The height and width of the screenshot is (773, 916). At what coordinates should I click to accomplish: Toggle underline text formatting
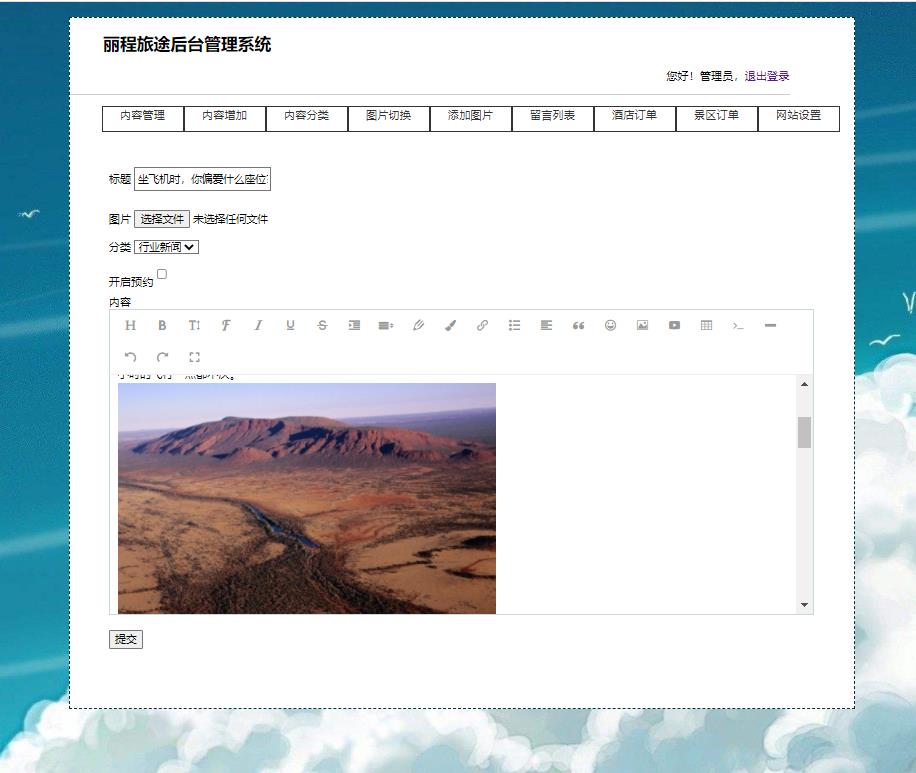tap(290, 325)
